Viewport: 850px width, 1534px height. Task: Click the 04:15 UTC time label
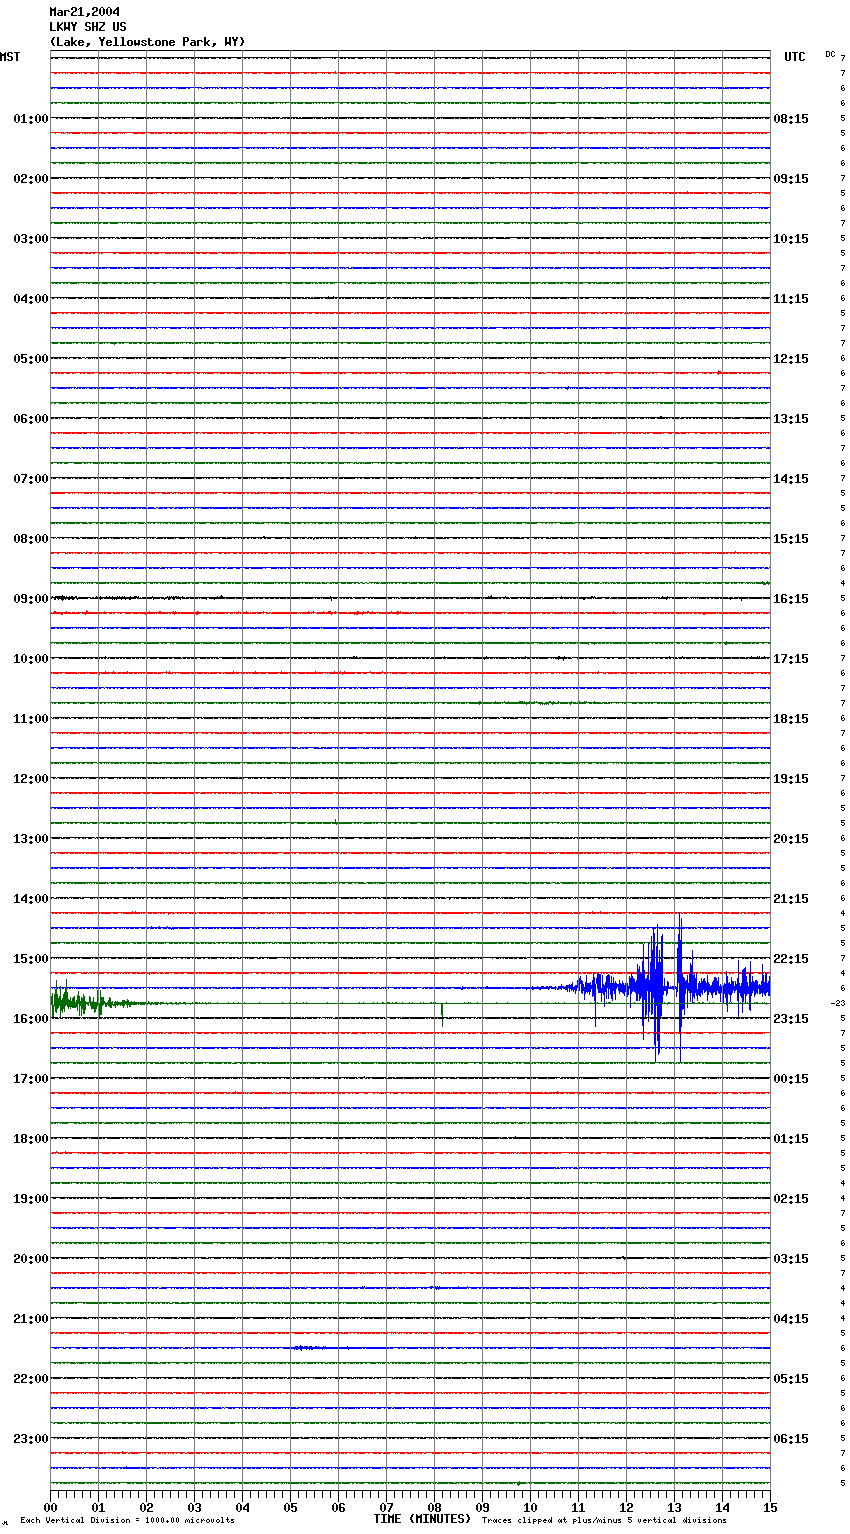point(791,1319)
